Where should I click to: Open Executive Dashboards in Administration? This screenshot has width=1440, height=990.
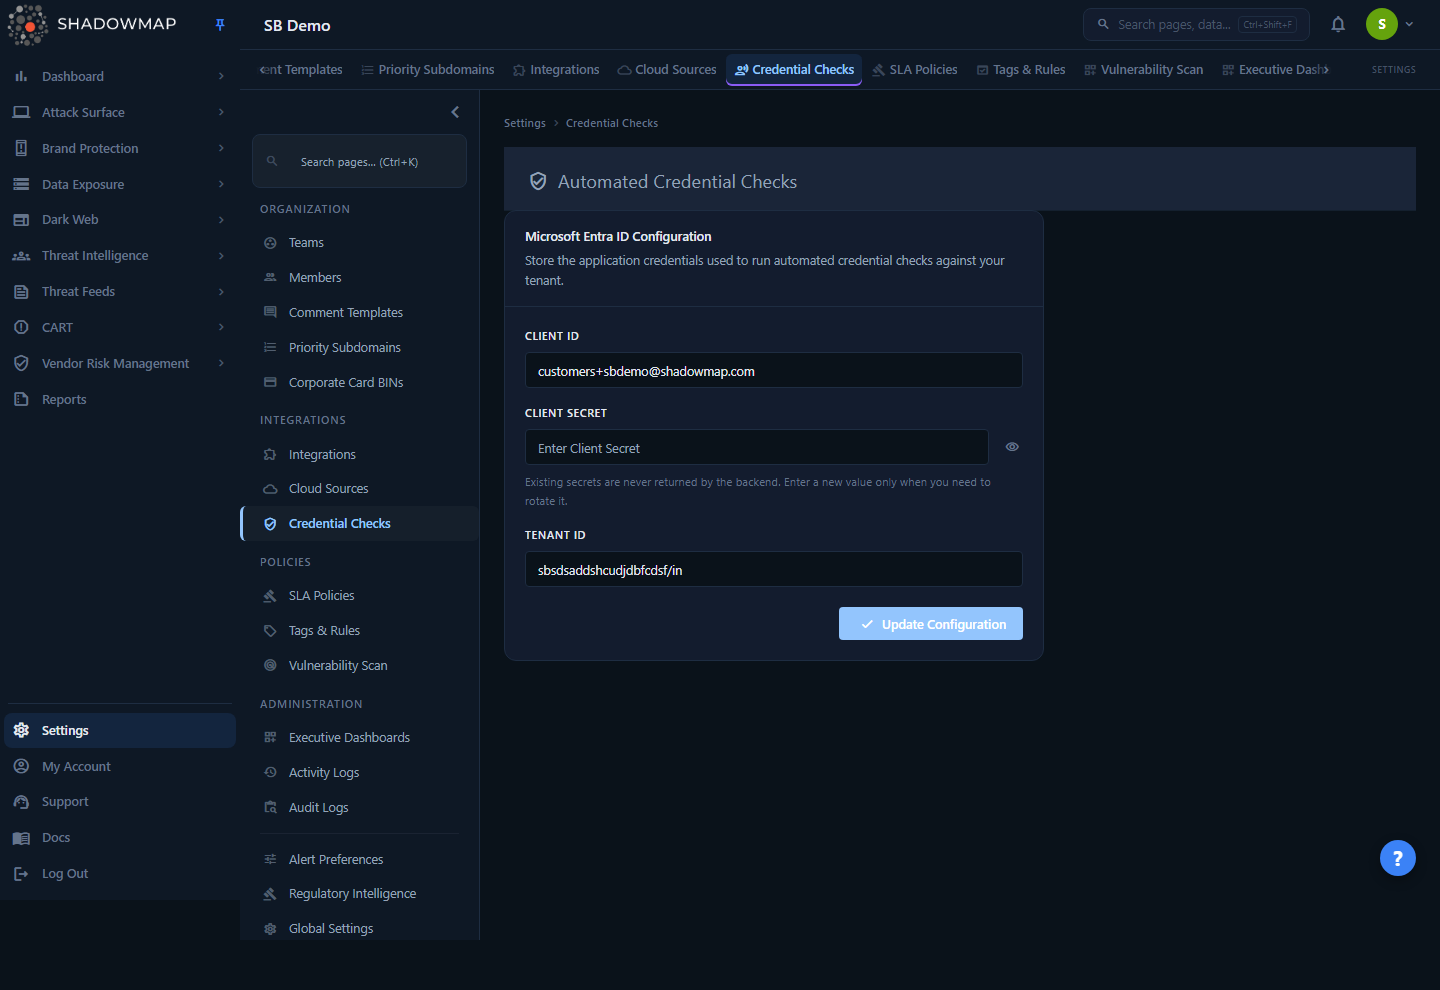coord(349,738)
